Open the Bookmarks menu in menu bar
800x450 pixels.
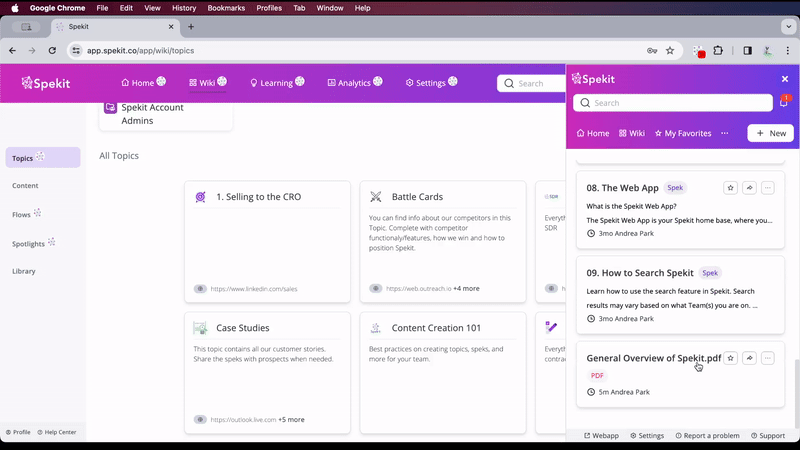click(226, 8)
